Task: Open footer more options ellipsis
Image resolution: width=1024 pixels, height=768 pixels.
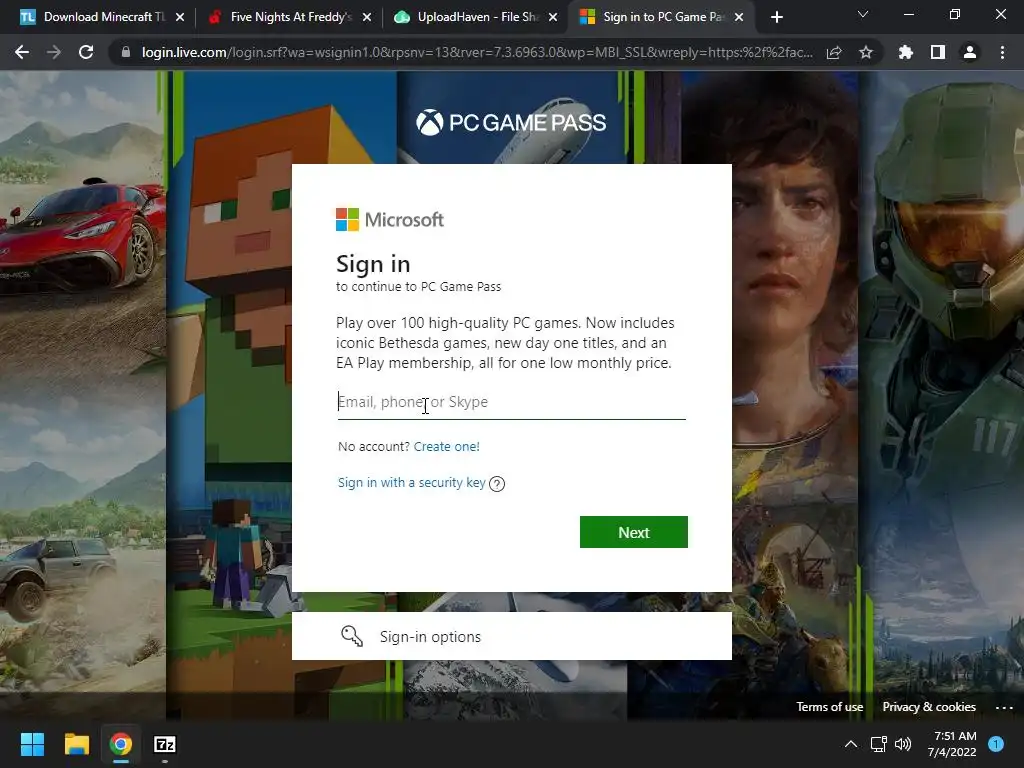Action: (1004, 707)
